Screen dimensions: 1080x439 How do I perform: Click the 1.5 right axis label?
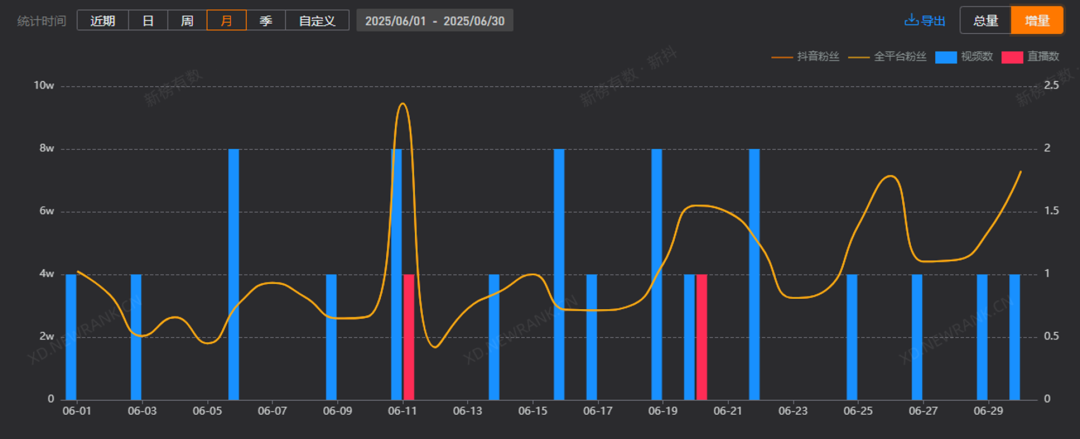tap(1051, 211)
